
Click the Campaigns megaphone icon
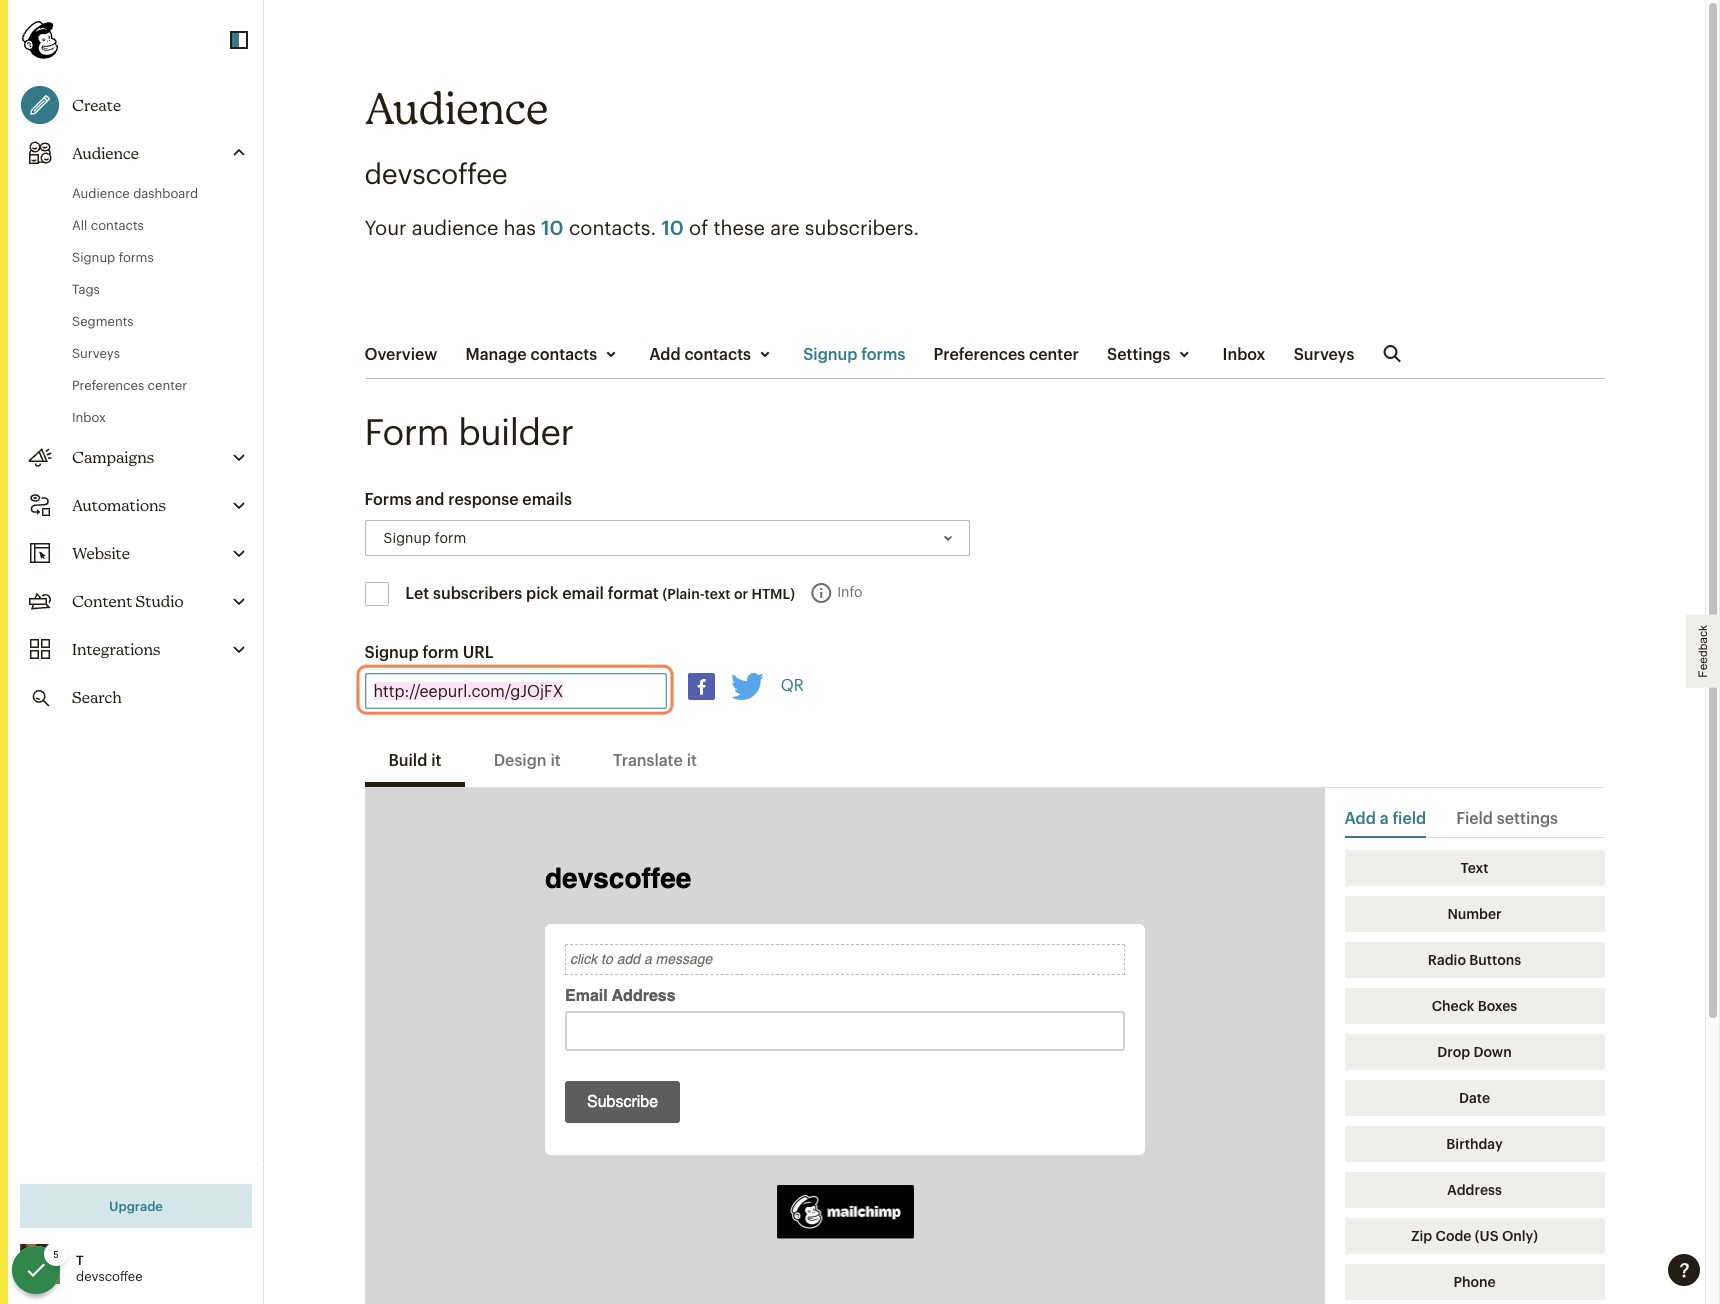[x=40, y=457]
